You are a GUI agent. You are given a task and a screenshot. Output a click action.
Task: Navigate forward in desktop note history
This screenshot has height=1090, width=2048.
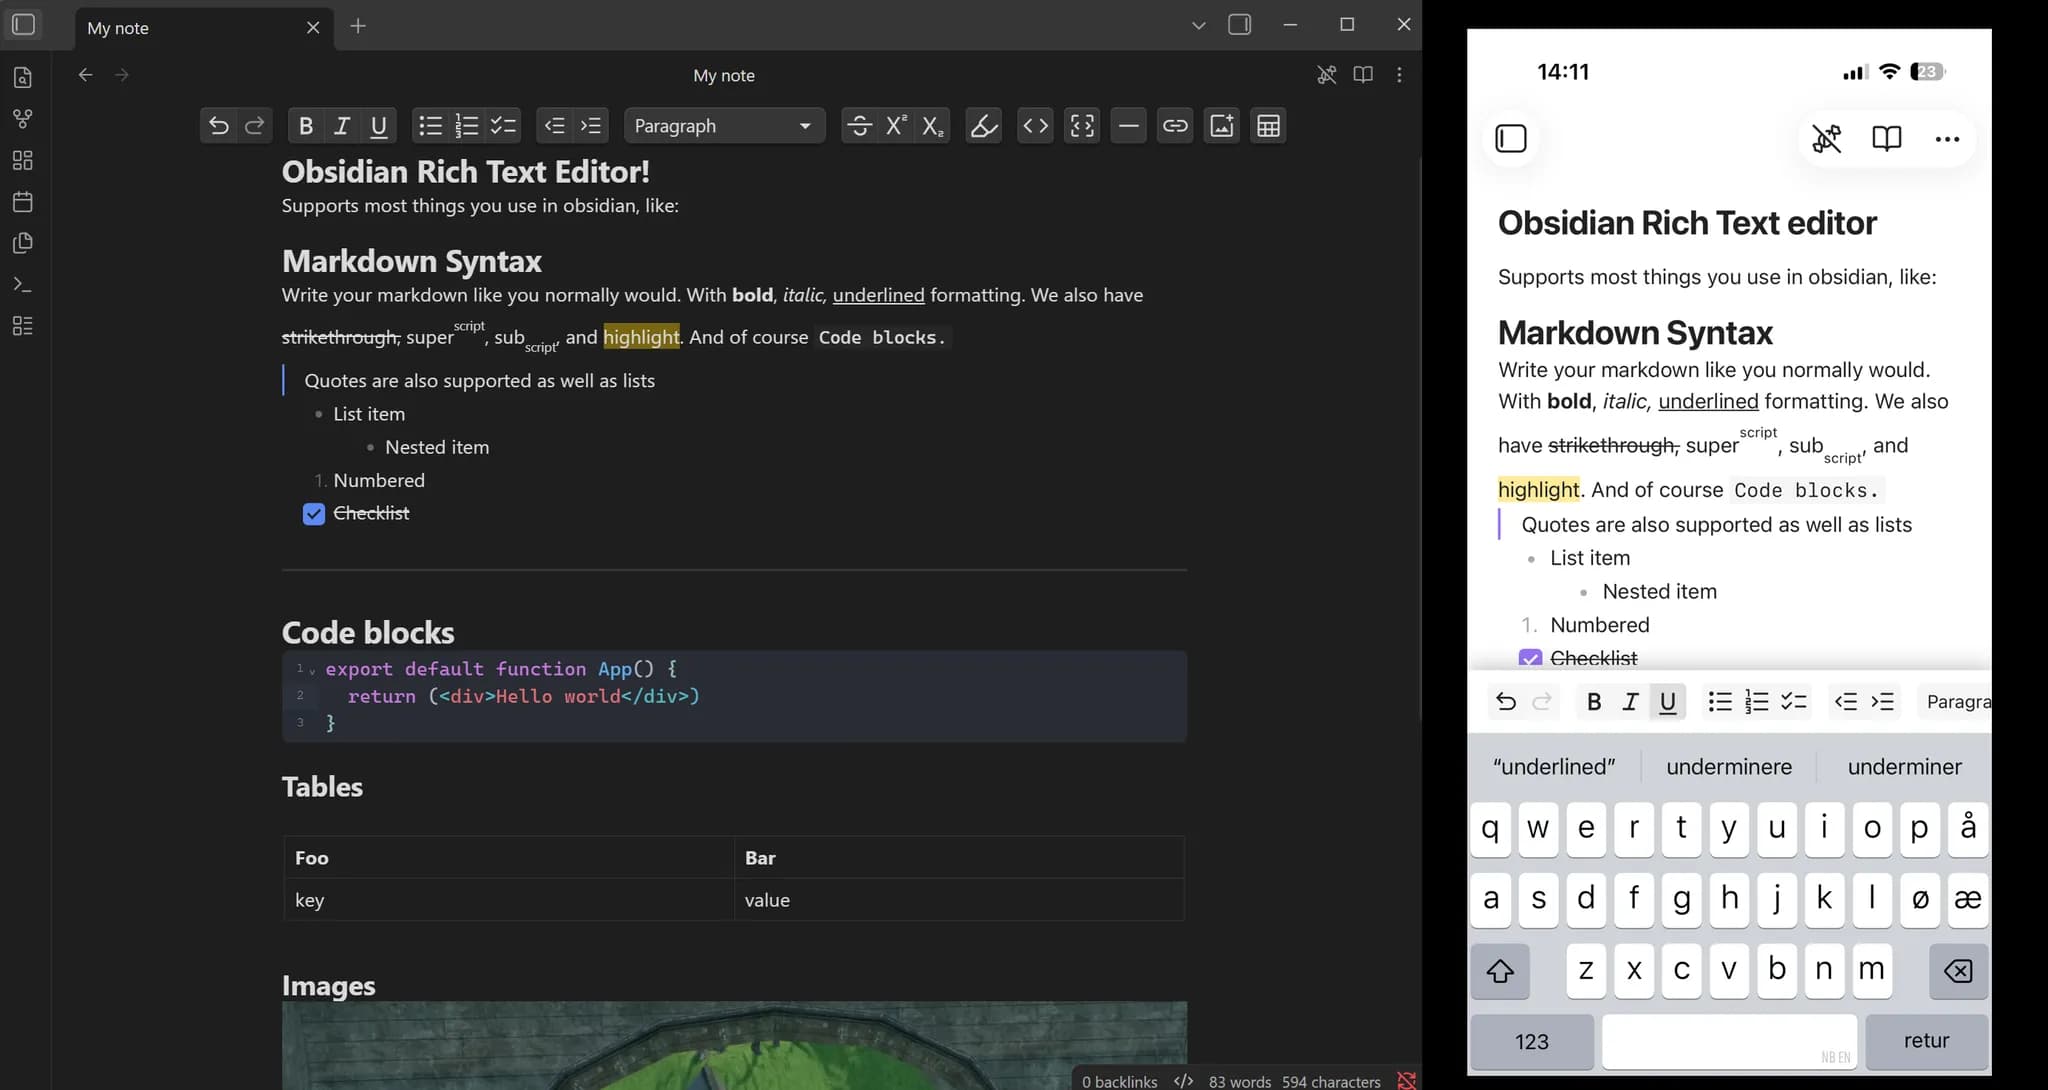[x=122, y=75]
